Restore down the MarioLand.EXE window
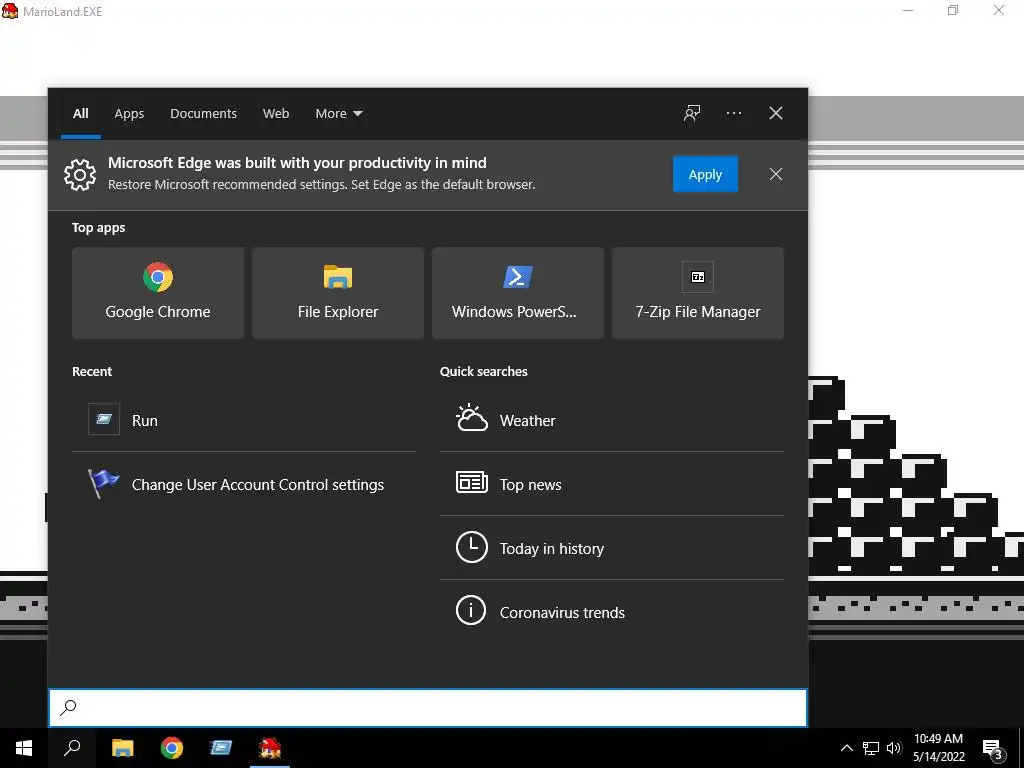The height and width of the screenshot is (768, 1024). [953, 10]
